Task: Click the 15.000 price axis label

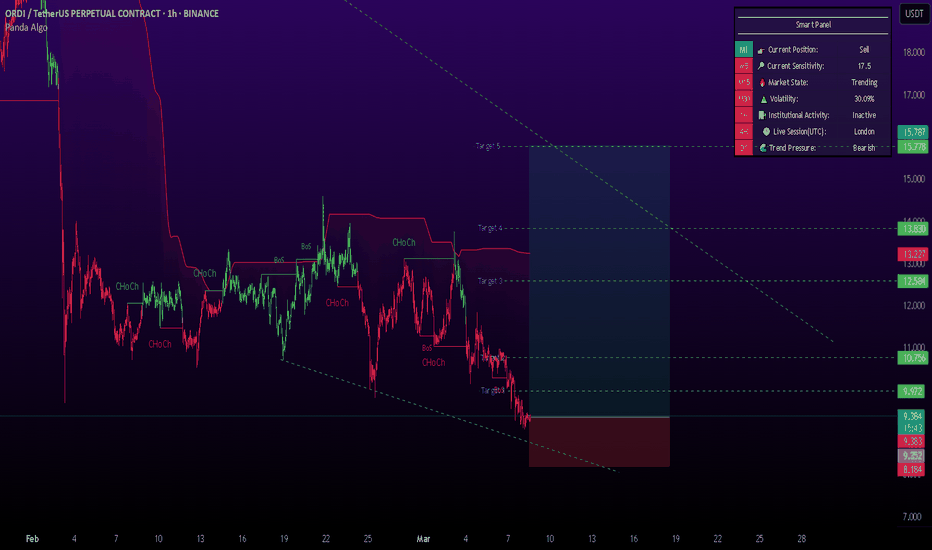Action: click(914, 179)
